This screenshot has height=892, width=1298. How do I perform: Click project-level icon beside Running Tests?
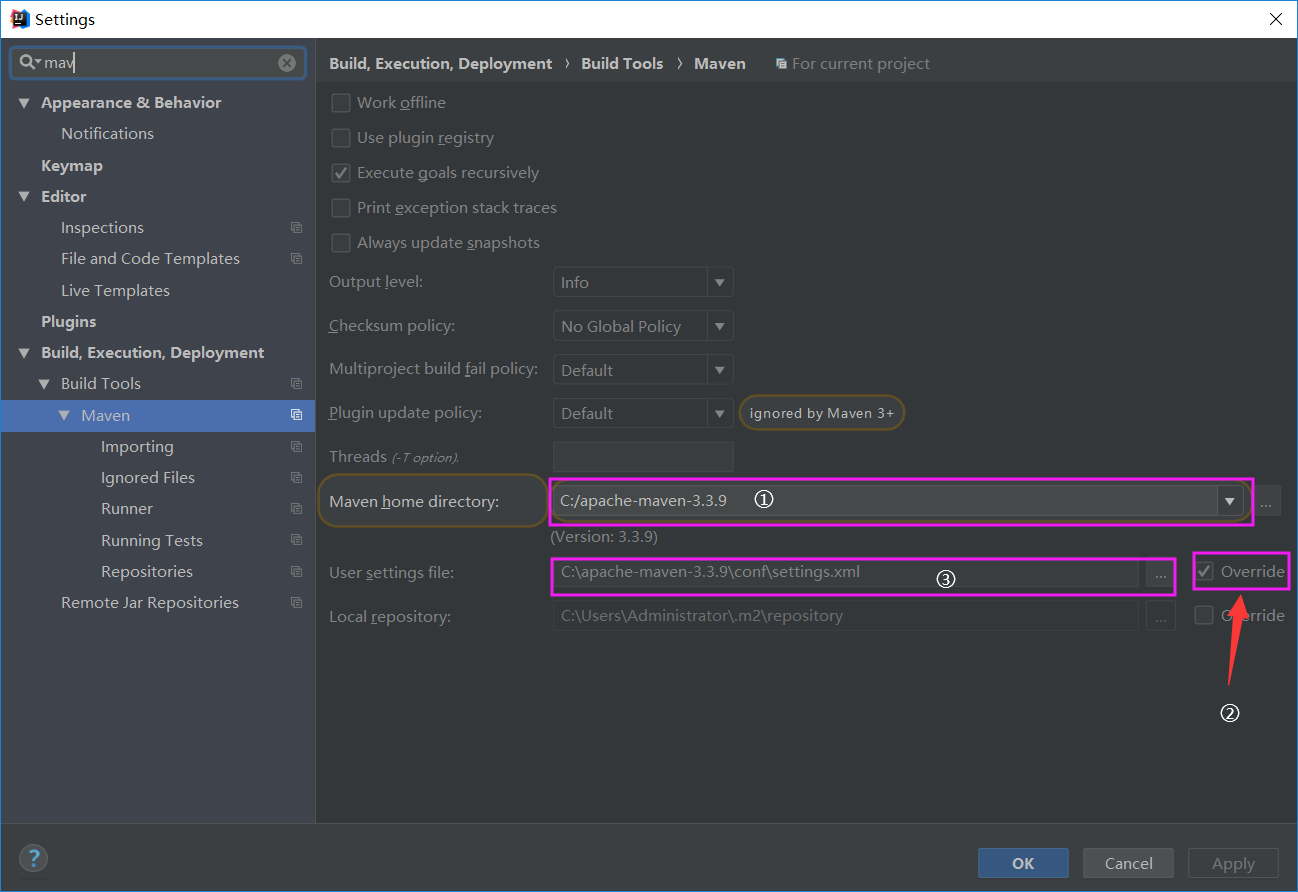[x=296, y=541]
